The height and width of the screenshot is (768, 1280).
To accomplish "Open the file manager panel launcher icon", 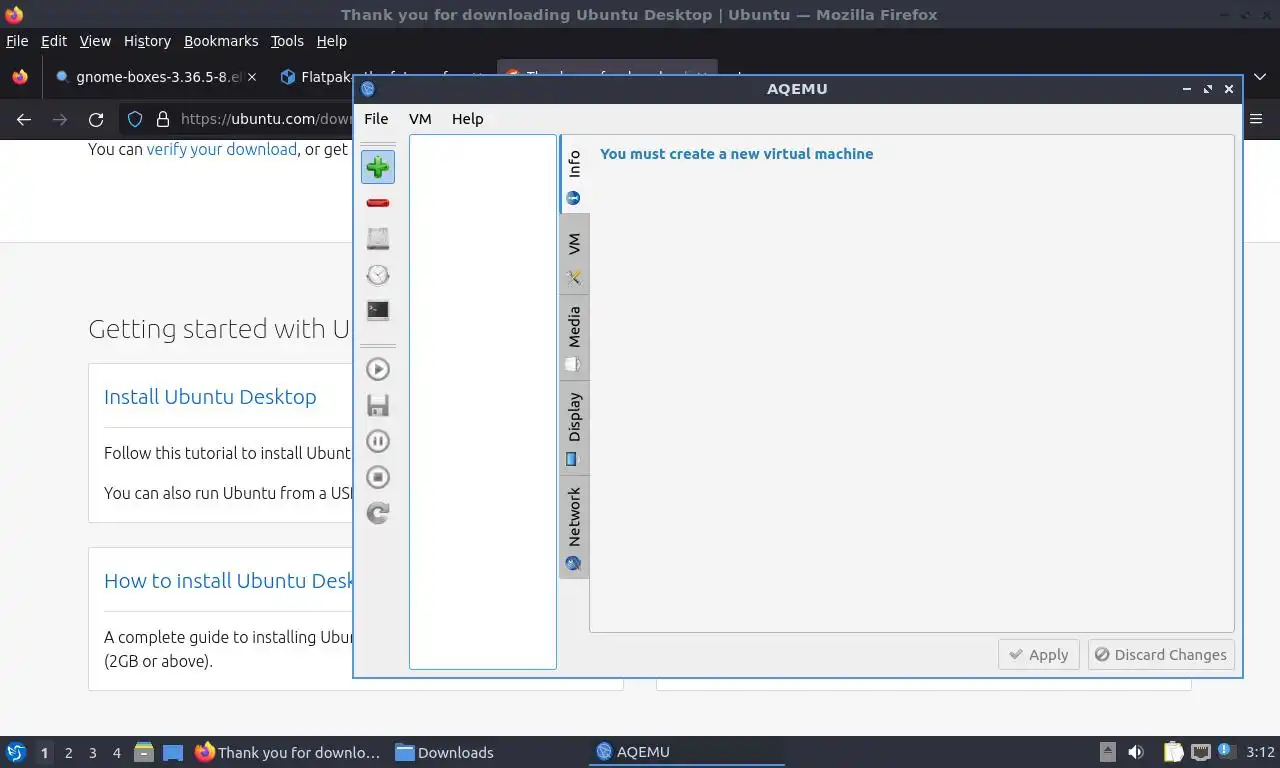I will pos(144,752).
